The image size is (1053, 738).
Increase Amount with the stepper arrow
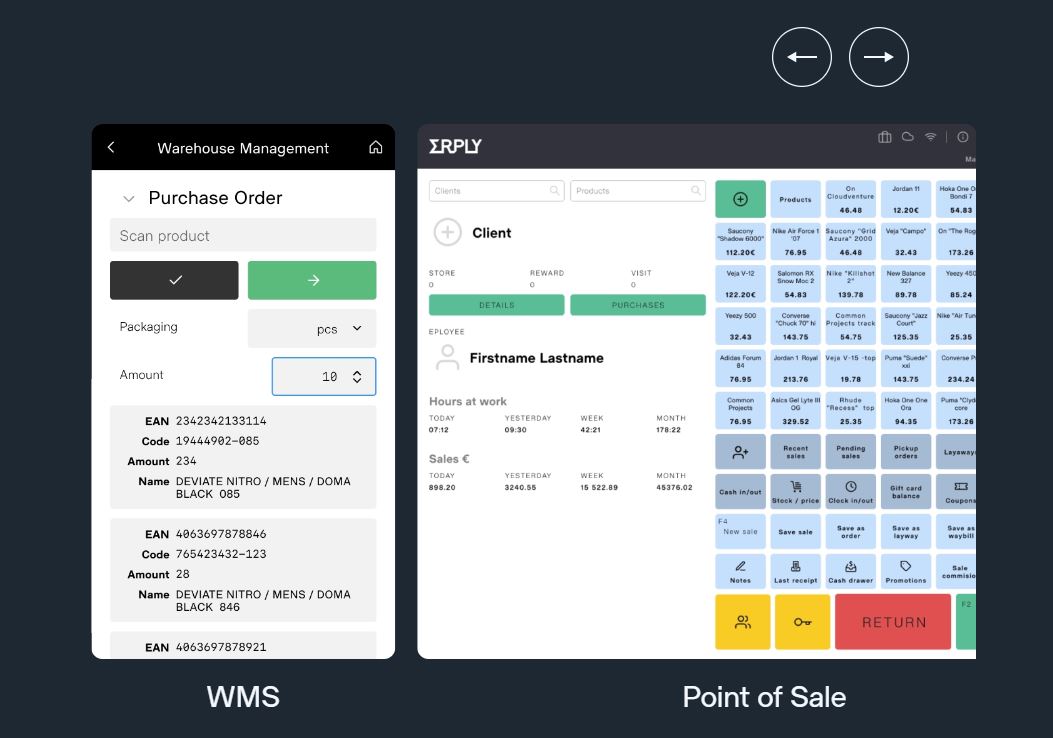[357, 370]
